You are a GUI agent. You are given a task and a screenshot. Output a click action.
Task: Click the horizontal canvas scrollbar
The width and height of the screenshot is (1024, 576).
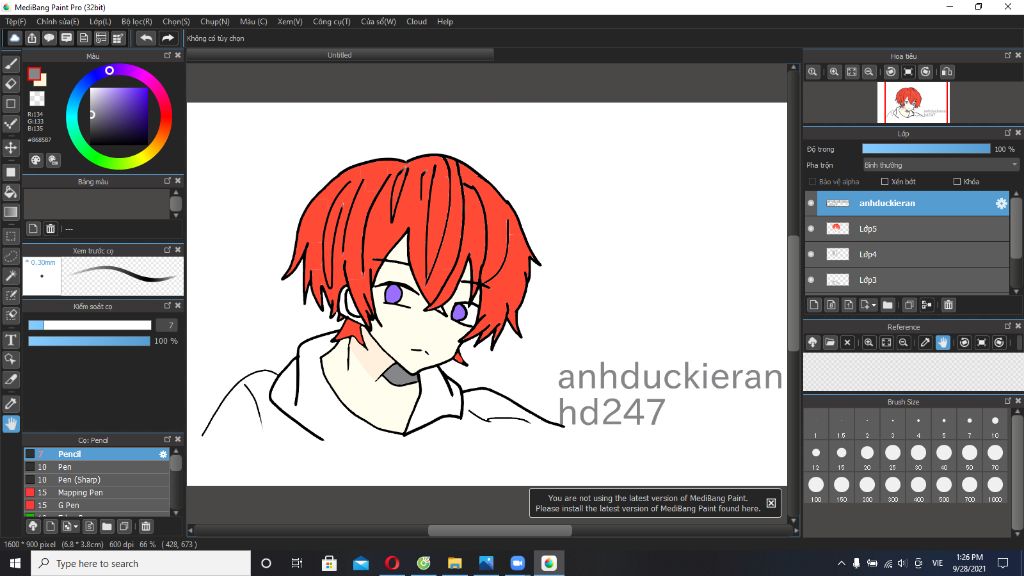500,530
